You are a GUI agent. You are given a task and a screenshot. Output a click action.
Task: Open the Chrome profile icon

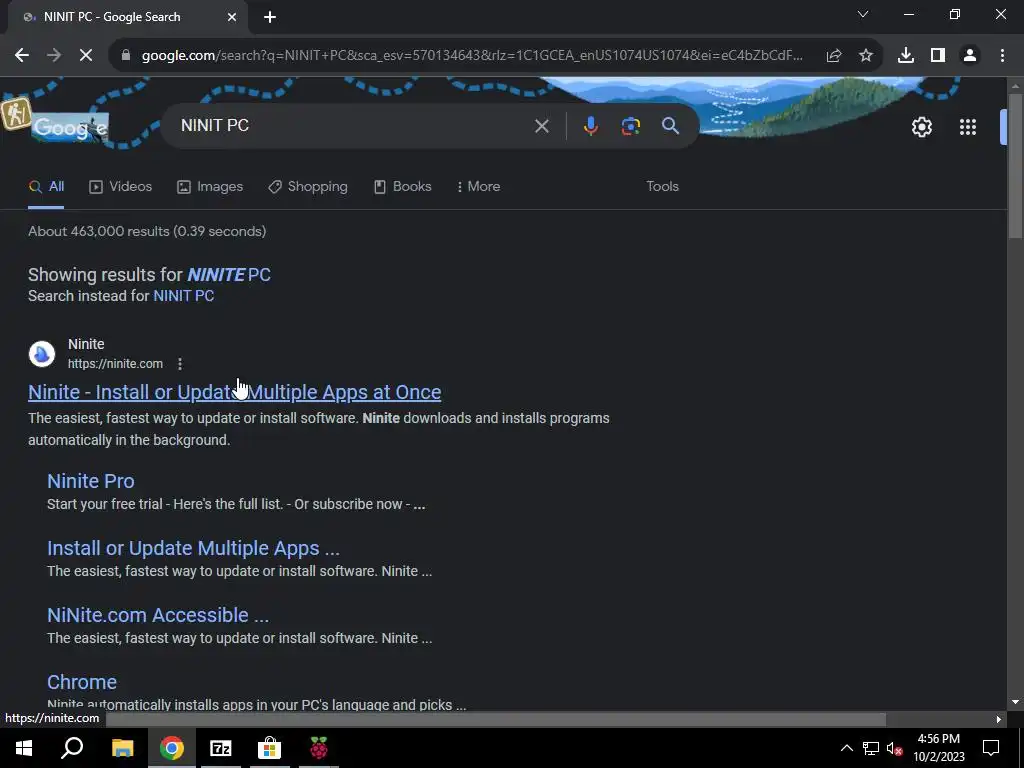point(970,56)
